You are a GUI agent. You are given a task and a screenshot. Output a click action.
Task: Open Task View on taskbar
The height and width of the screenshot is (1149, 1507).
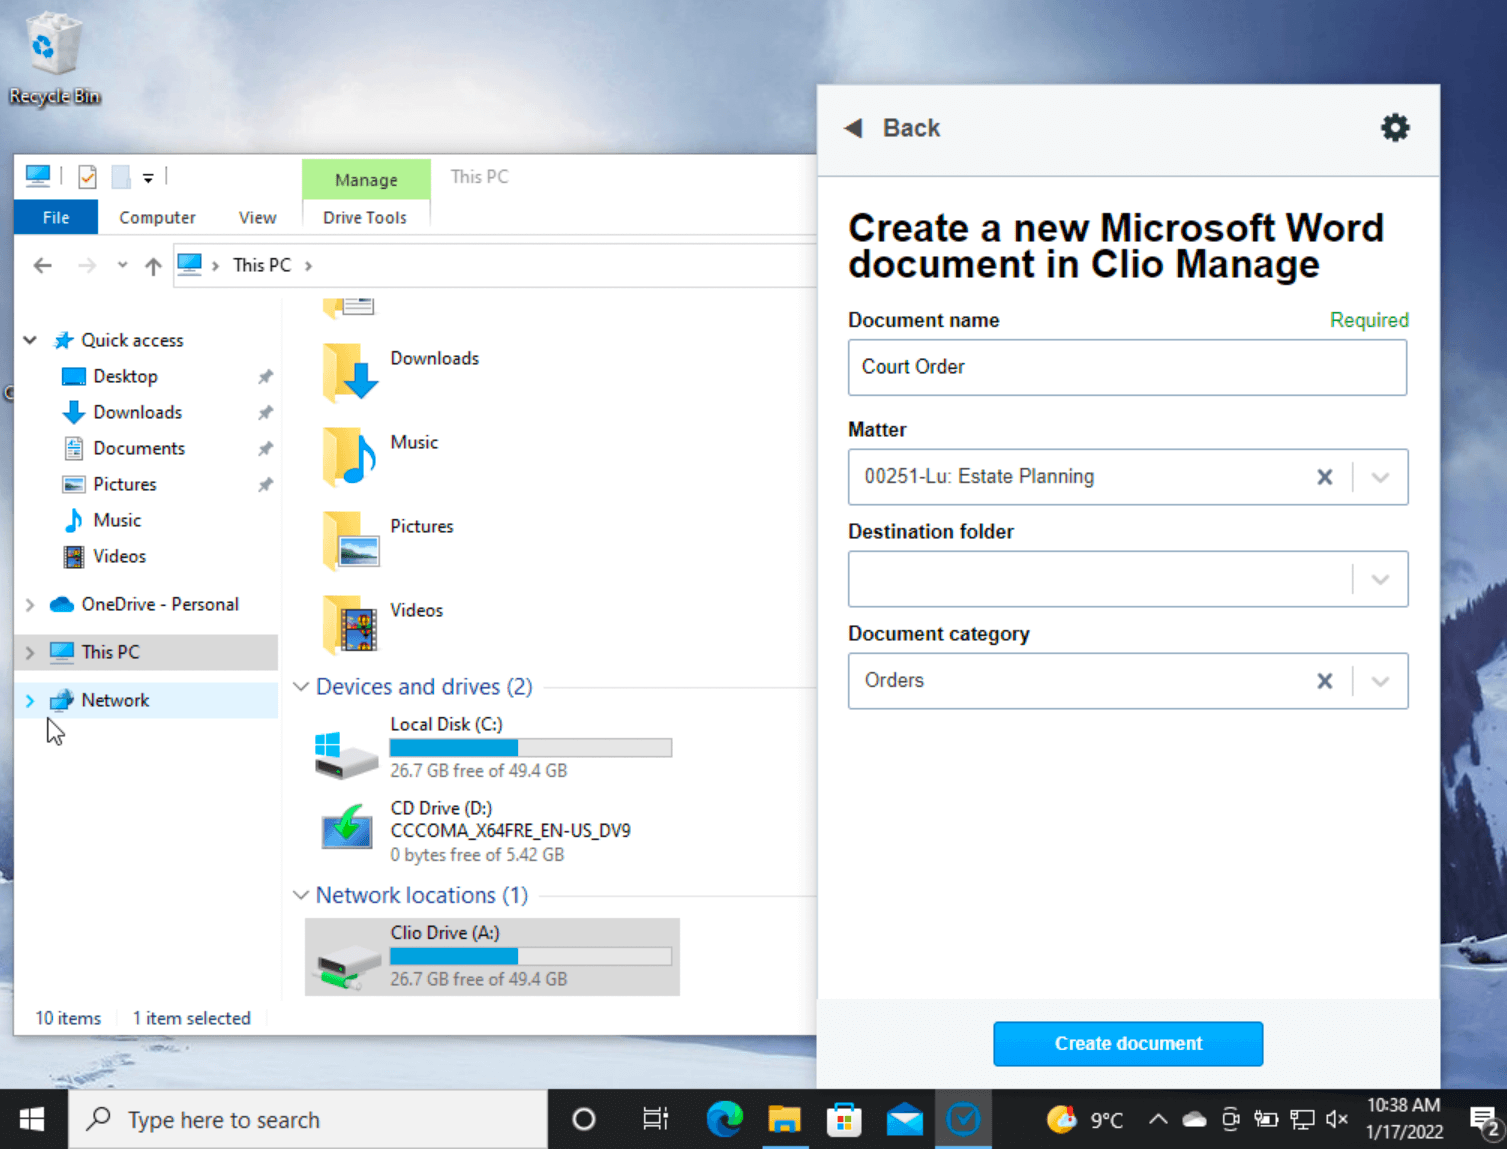point(655,1119)
